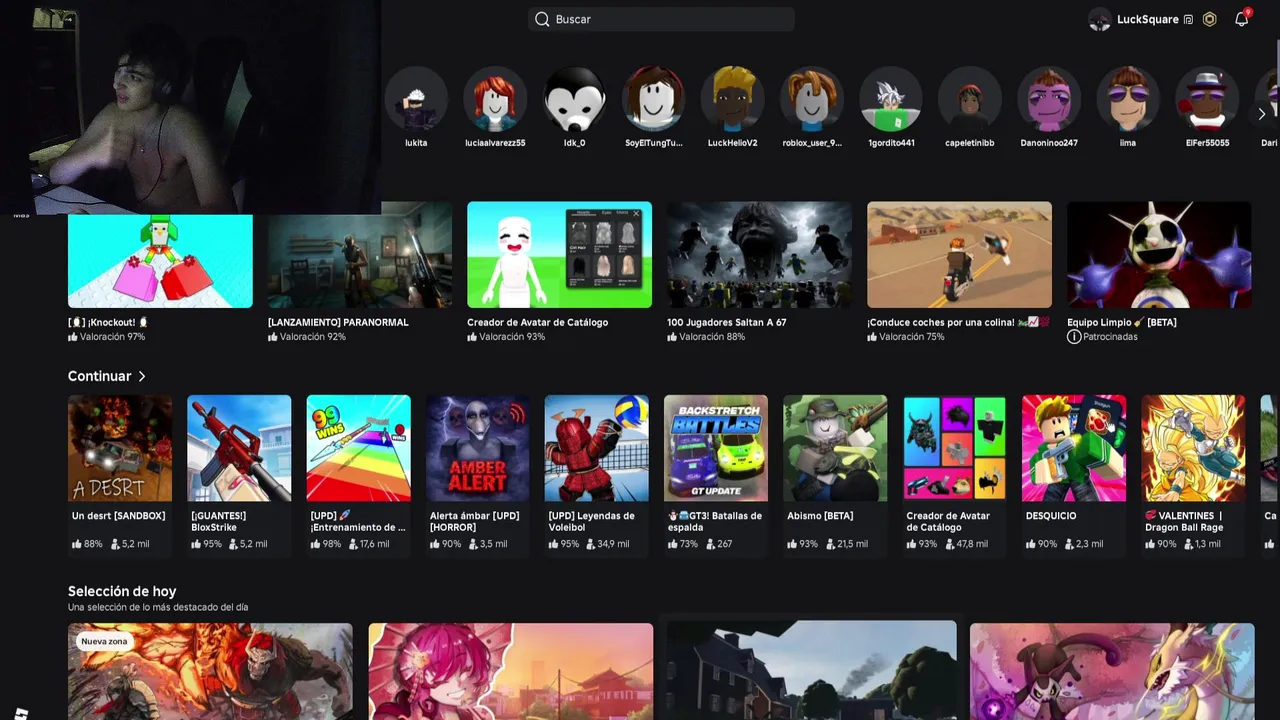Image resolution: width=1280 pixels, height=720 pixels.
Task: Click '[LANZAMIENTO] PARANORMAL' title text
Action: click(x=338, y=322)
